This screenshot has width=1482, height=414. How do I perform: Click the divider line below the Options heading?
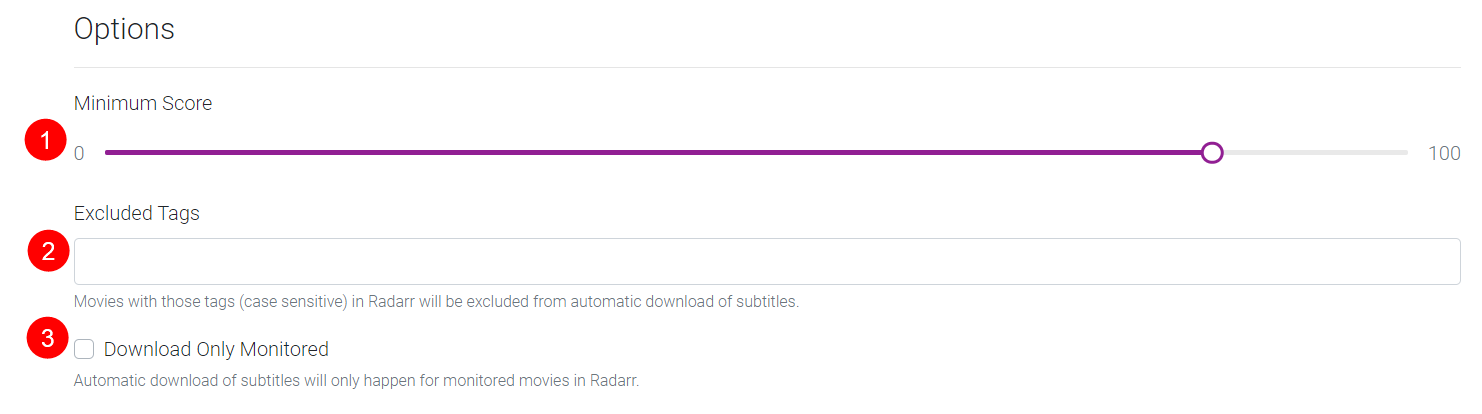click(x=767, y=68)
